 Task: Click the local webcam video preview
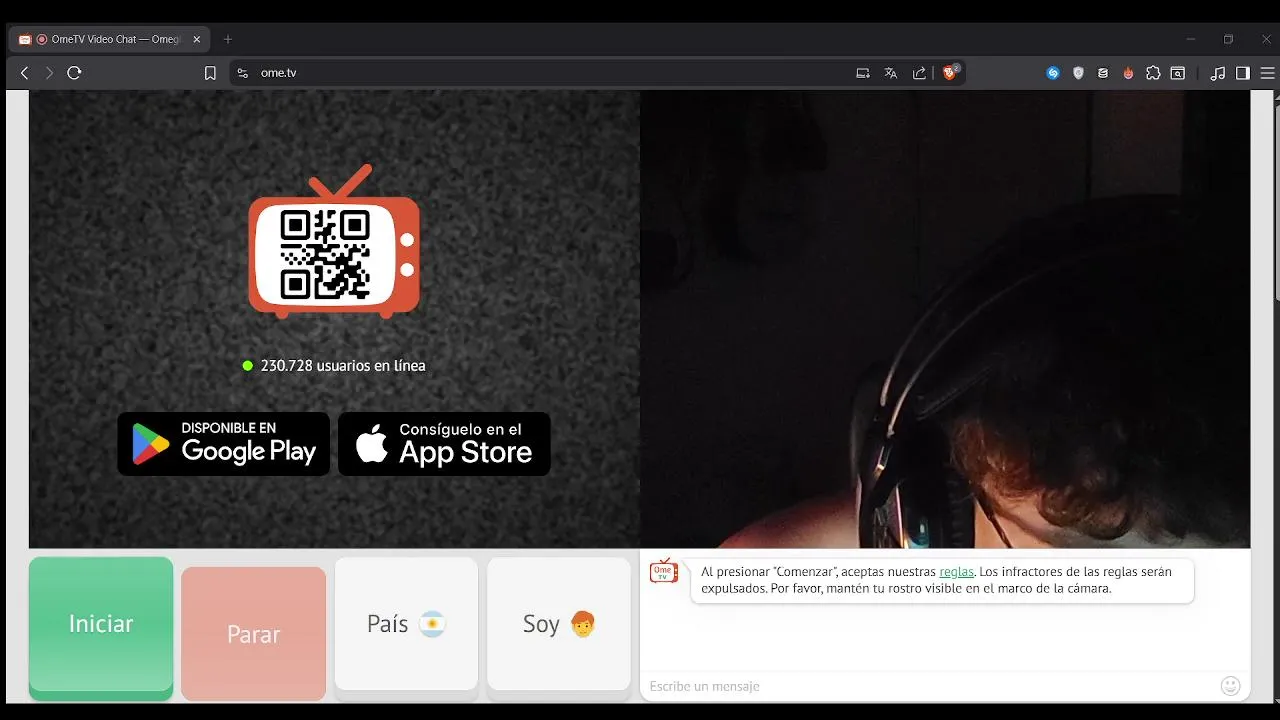[x=945, y=319]
